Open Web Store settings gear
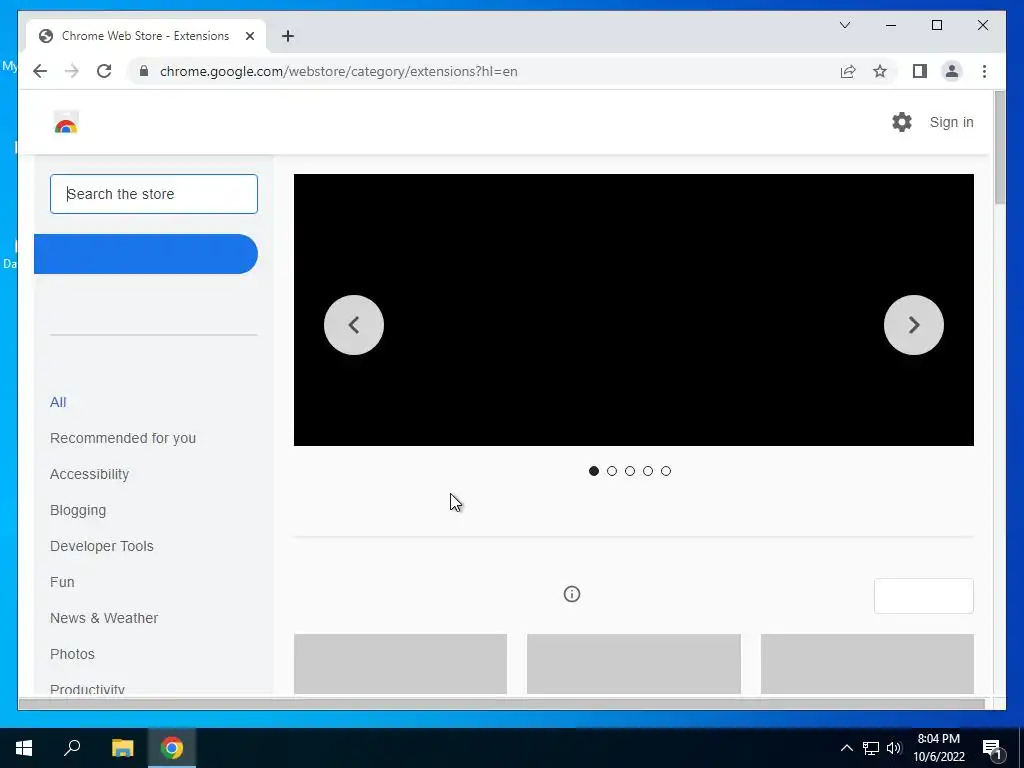Viewport: 1024px width, 768px height. pos(902,122)
